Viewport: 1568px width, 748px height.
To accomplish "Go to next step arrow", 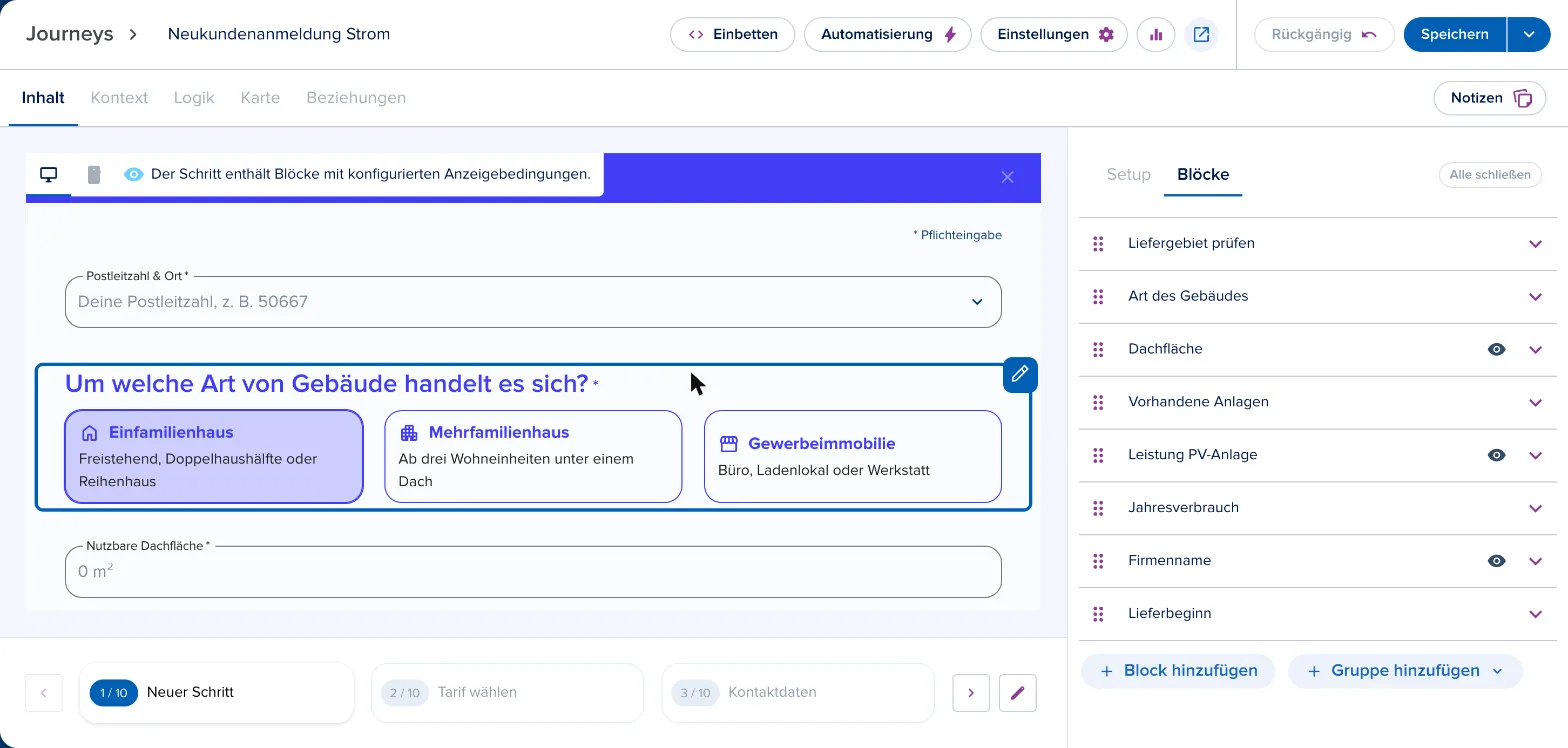I will tap(971, 692).
